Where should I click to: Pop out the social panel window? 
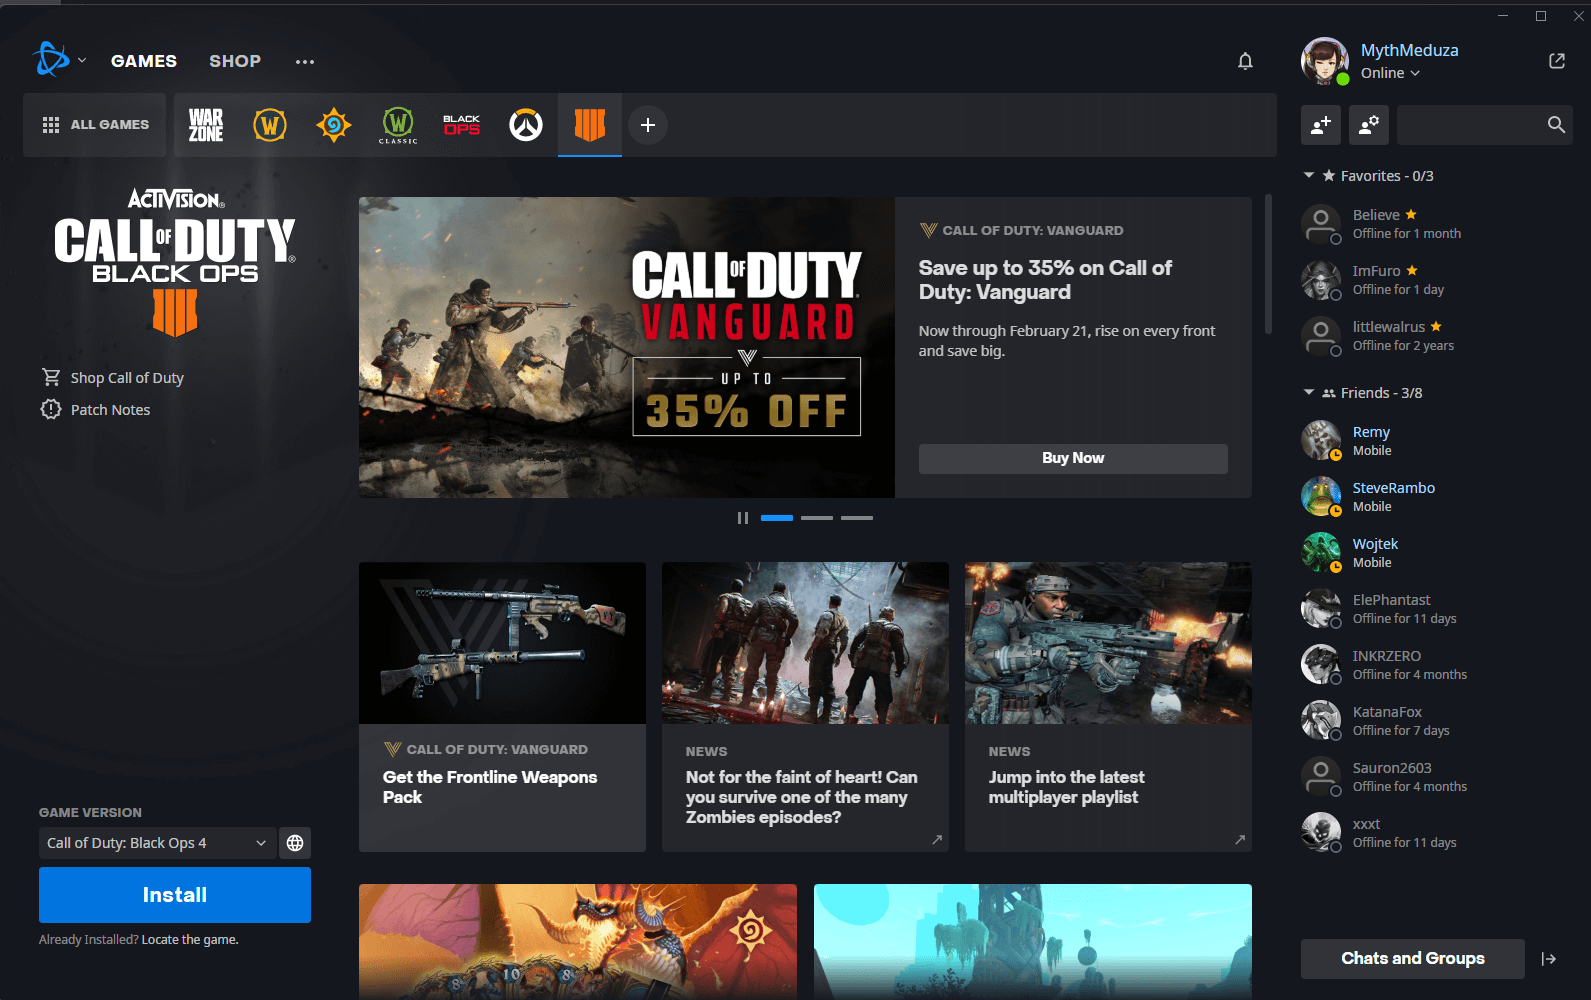click(x=1557, y=61)
